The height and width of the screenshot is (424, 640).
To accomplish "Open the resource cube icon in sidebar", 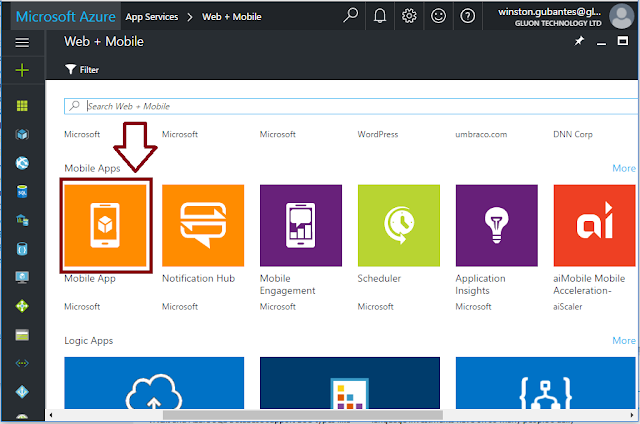I will click(x=22, y=134).
